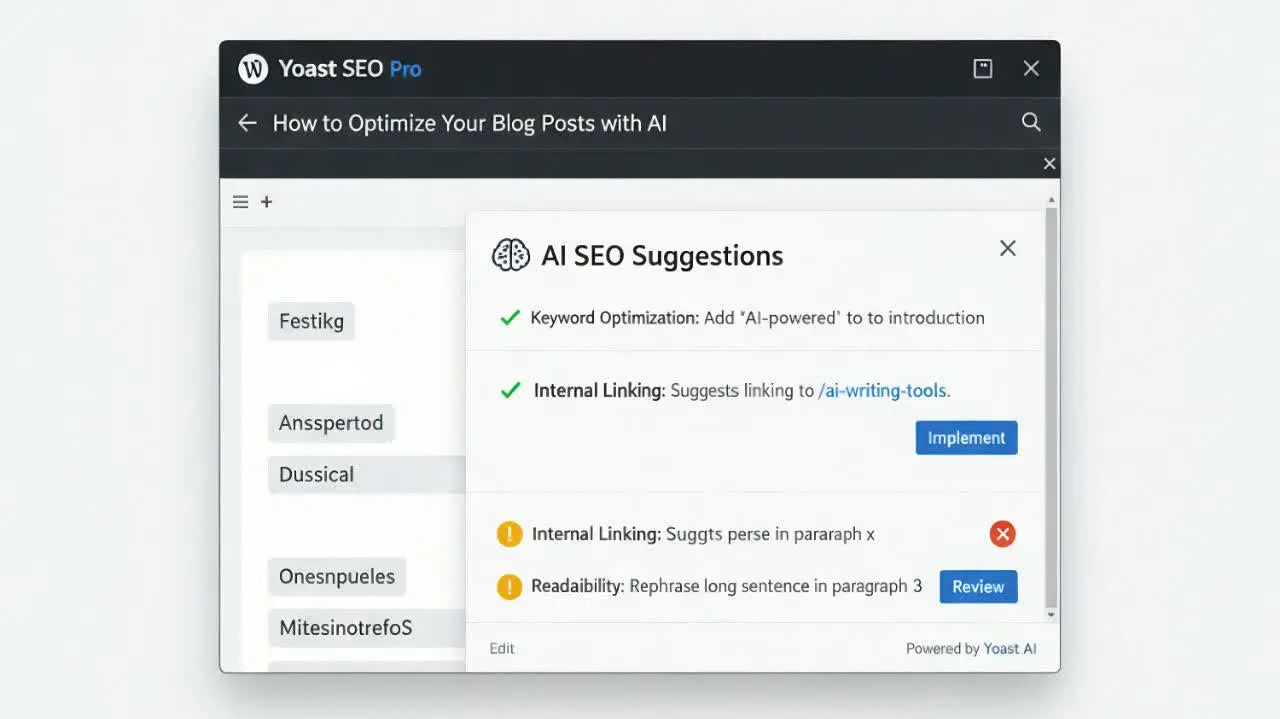Click the AI brain icon in the suggestions header
The image size is (1280, 719).
[511, 254]
